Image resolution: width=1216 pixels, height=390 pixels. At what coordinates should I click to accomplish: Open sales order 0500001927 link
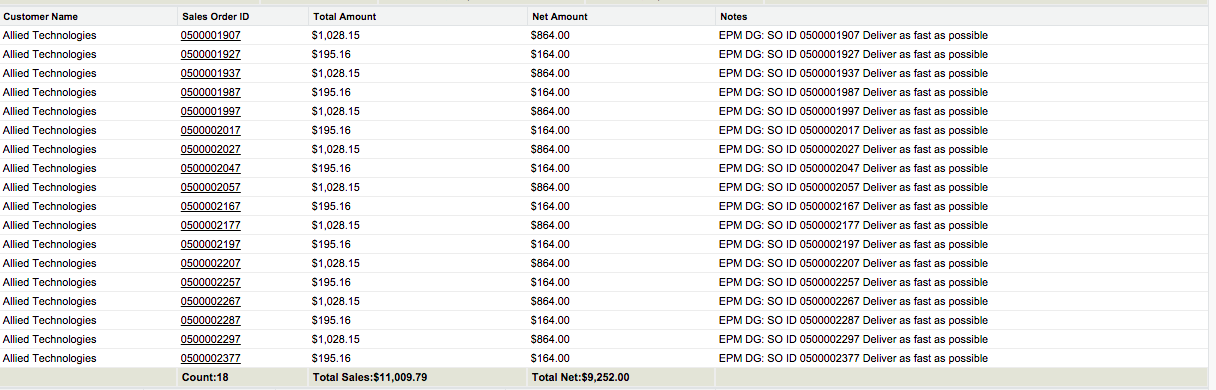tap(210, 54)
